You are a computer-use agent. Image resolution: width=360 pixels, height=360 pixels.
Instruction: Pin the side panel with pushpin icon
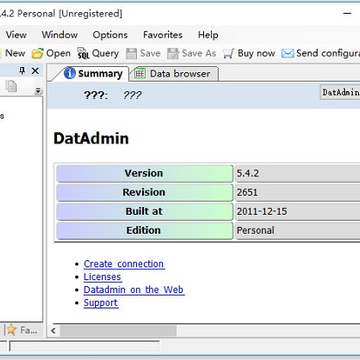click(22, 71)
